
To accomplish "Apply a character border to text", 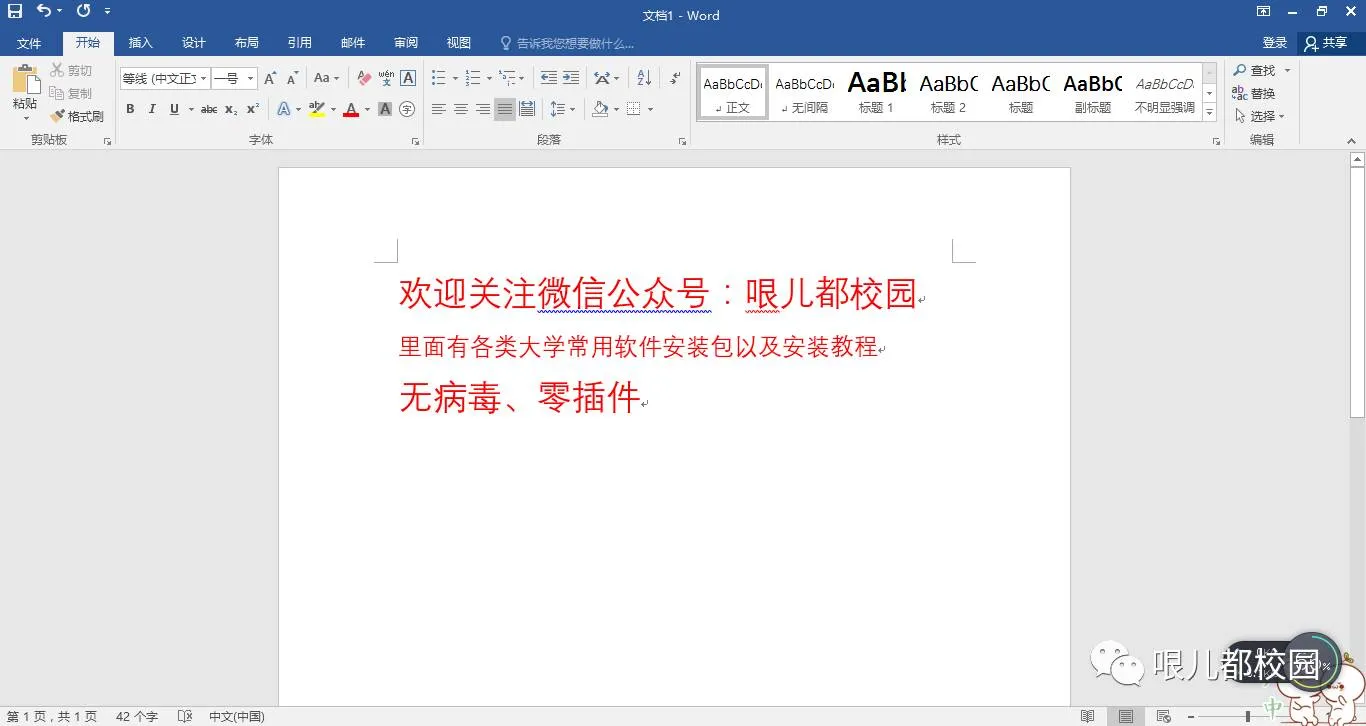I will pos(408,78).
